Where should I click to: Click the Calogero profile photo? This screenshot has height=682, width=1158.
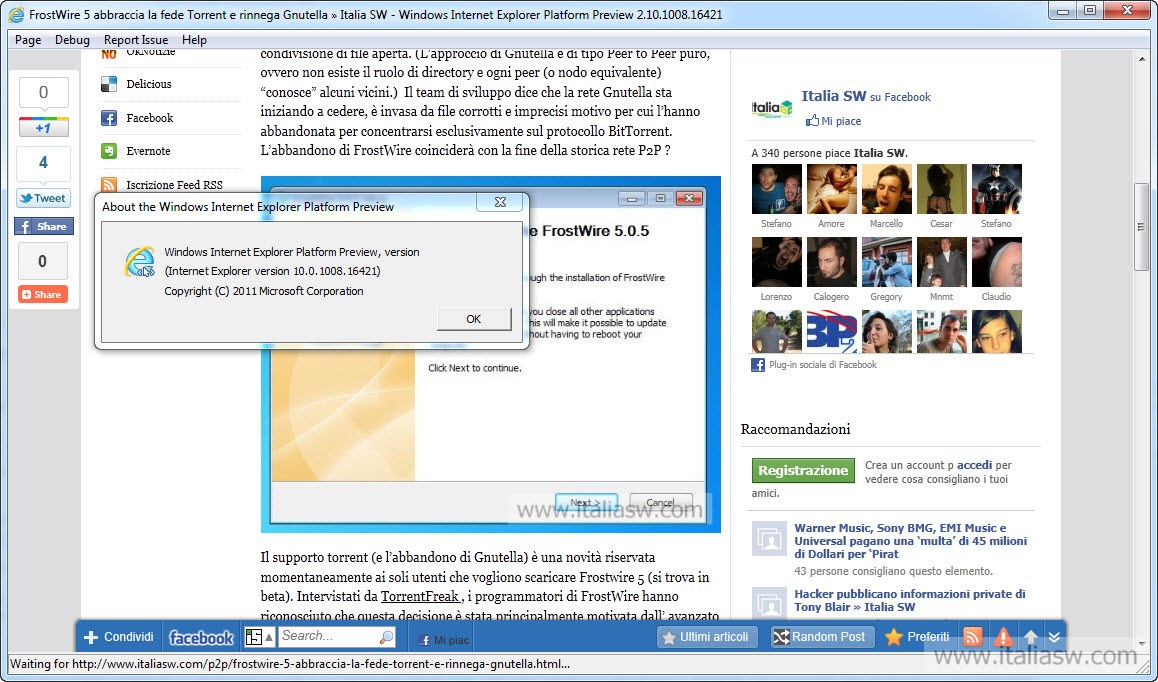pos(832,262)
